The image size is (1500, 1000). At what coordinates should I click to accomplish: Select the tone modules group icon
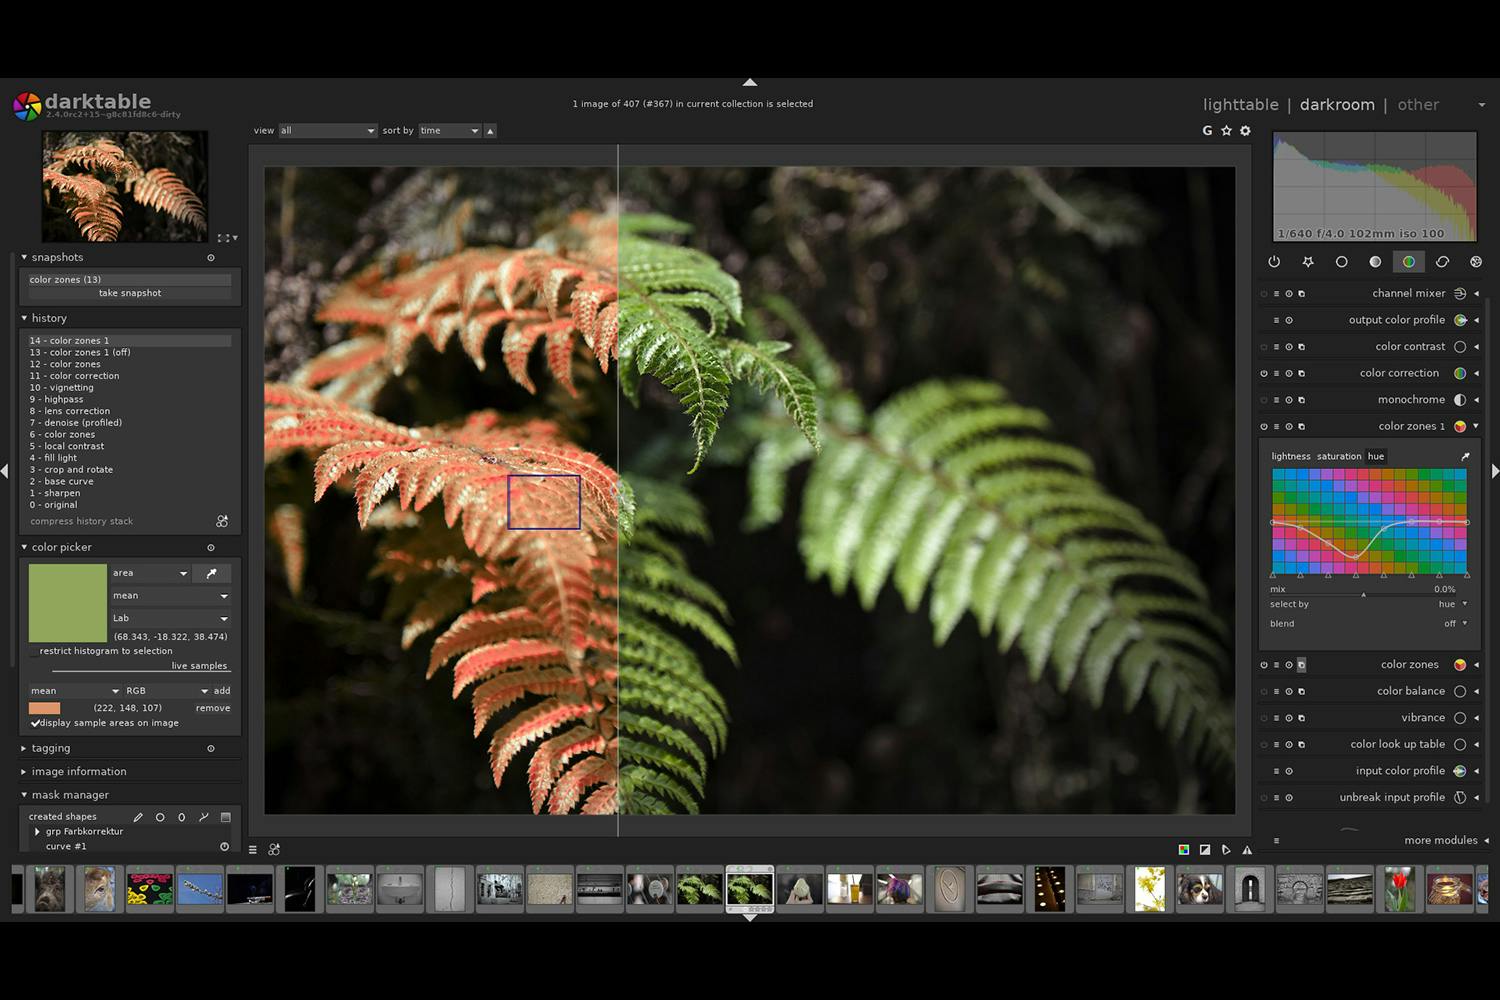click(x=1375, y=261)
